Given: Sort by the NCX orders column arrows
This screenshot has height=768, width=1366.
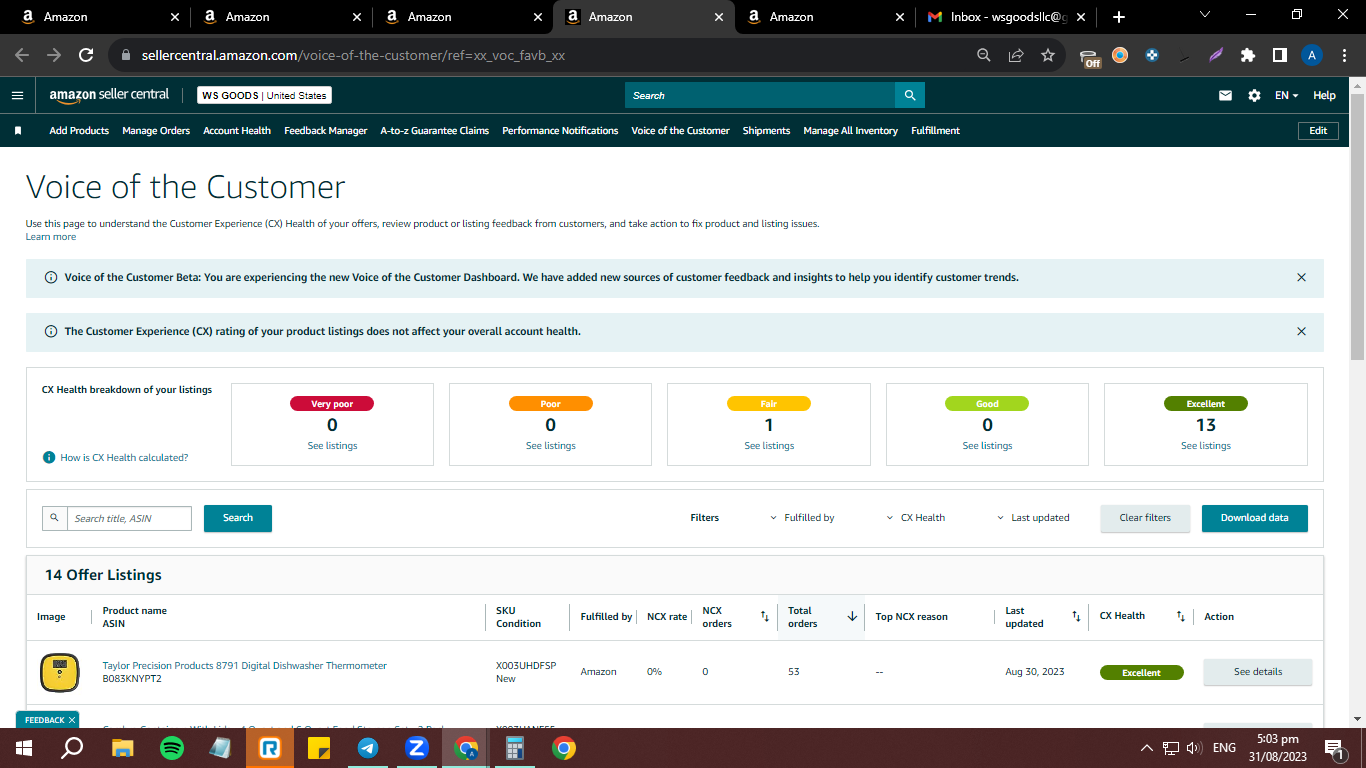Looking at the screenshot, I should tap(765, 617).
